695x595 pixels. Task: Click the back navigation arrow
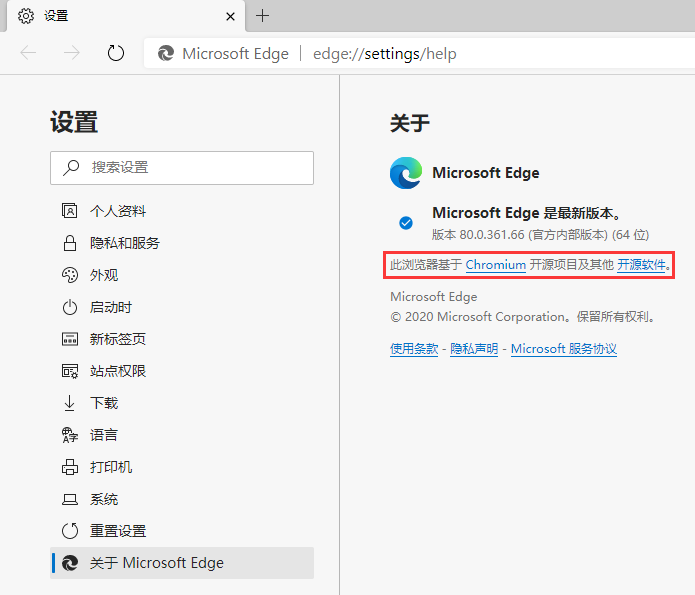28,53
